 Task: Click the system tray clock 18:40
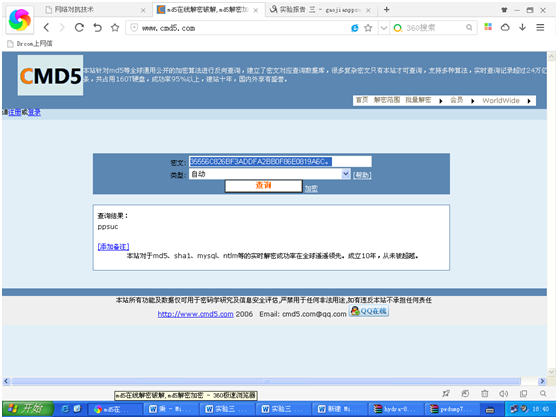[x=541, y=409]
